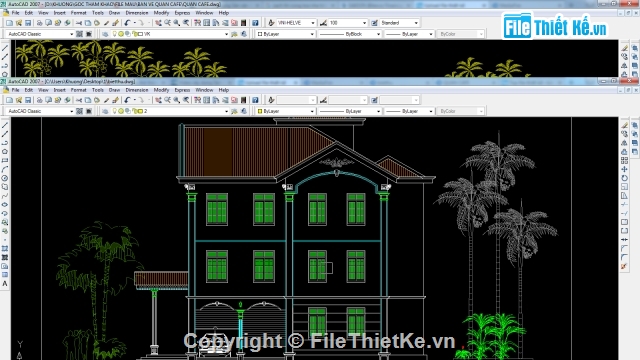The width and height of the screenshot is (640, 360).
Task: Click Undo icon in upper AutoCAD window toolbar
Action: click(127, 23)
